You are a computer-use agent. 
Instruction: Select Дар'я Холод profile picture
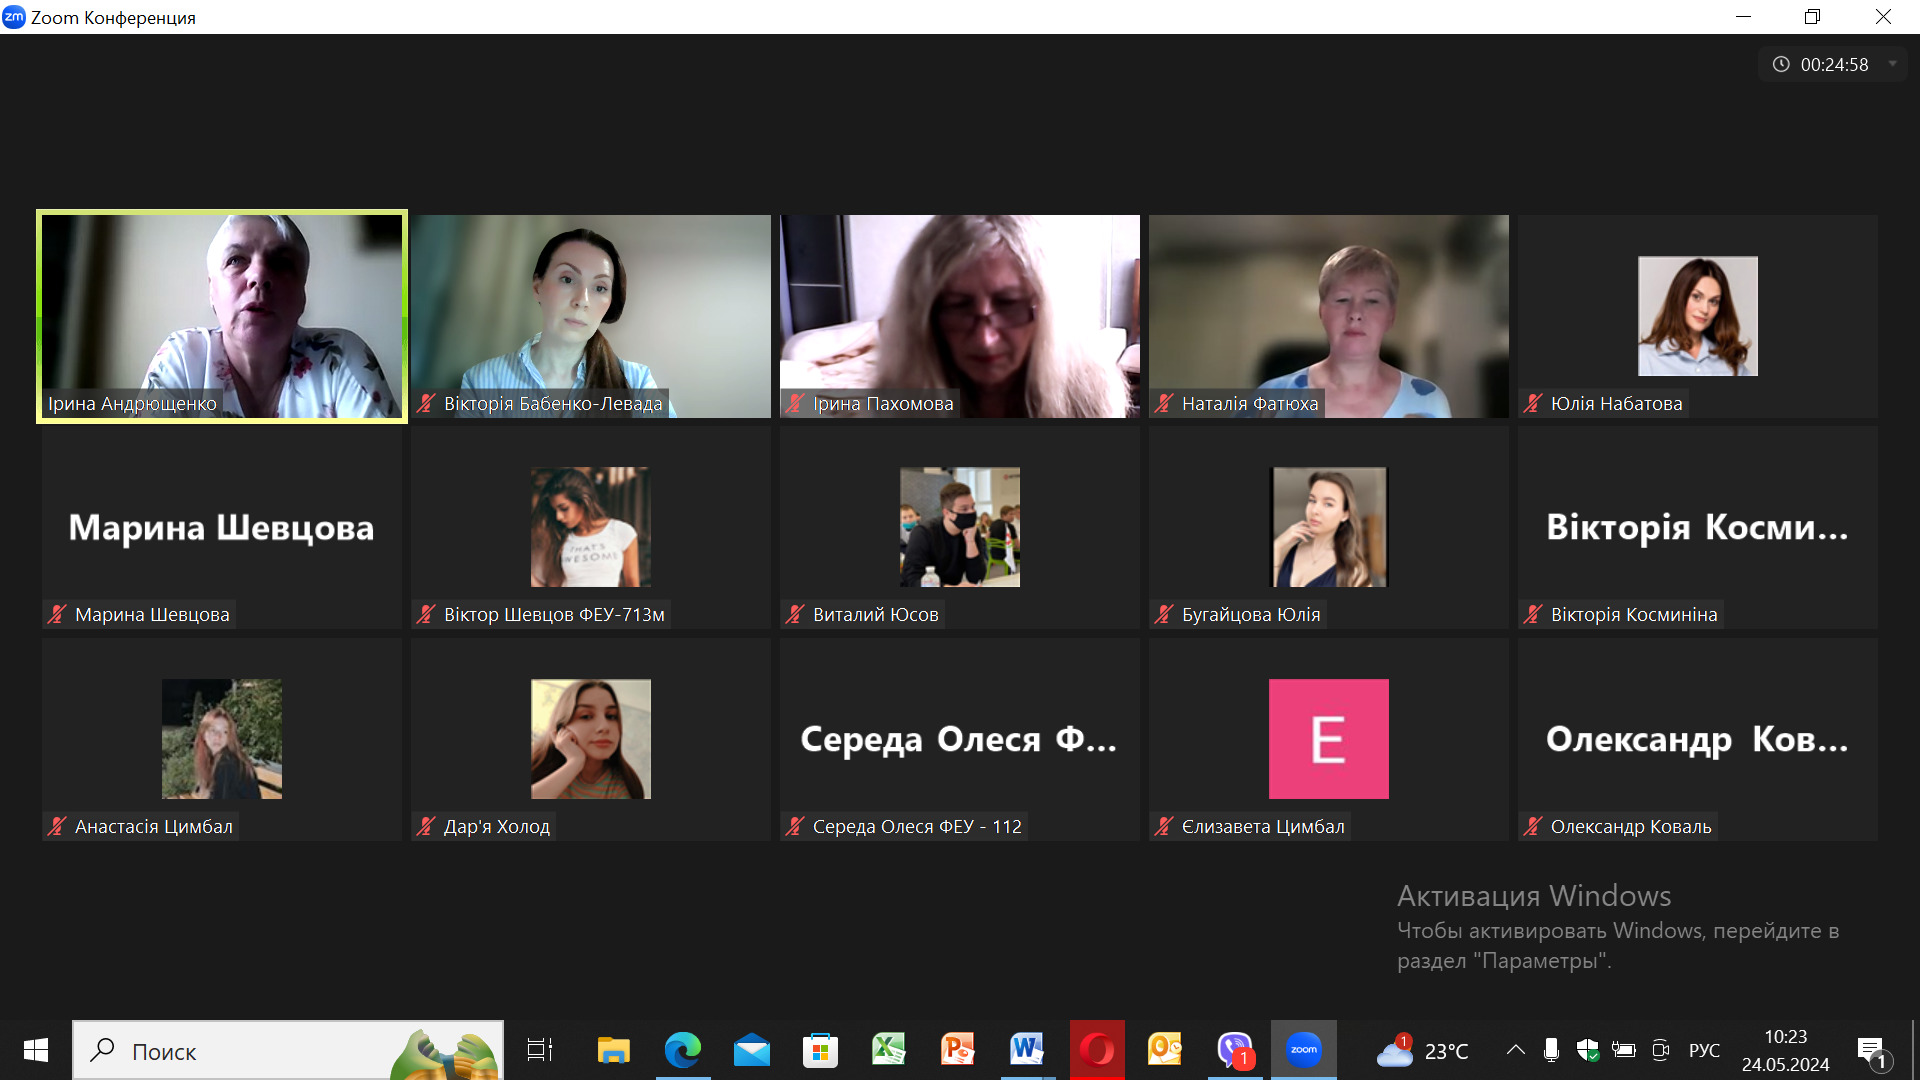coord(590,739)
